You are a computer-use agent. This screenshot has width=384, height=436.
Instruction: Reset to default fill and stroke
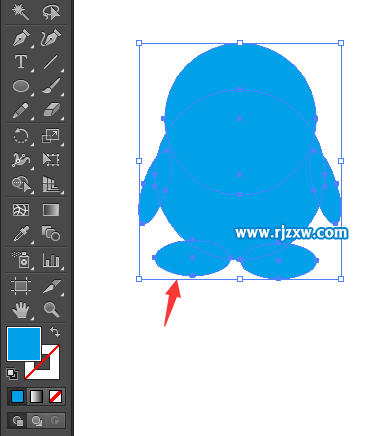point(12,374)
